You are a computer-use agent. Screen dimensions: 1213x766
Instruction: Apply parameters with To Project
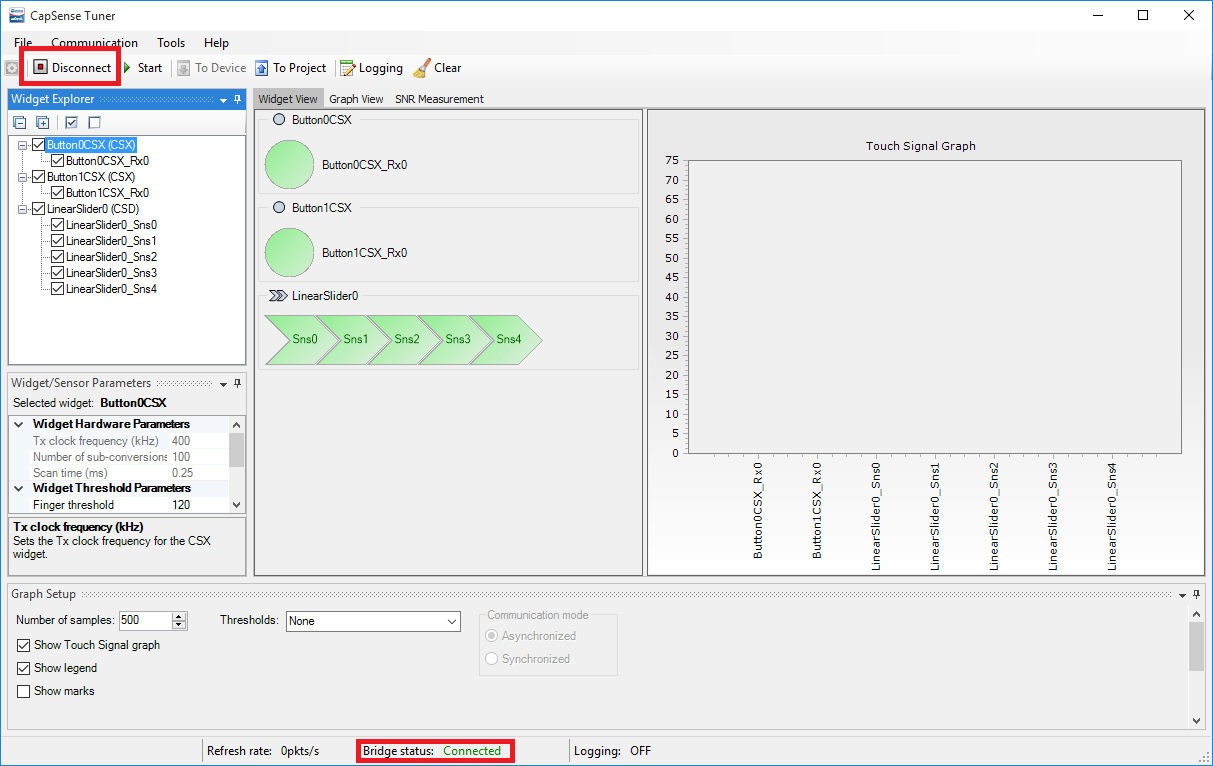pyautogui.click(x=290, y=68)
